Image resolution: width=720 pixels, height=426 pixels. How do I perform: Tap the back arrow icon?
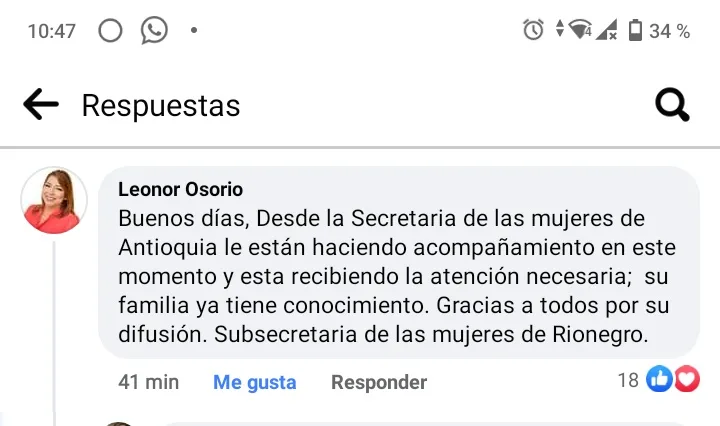(41, 104)
